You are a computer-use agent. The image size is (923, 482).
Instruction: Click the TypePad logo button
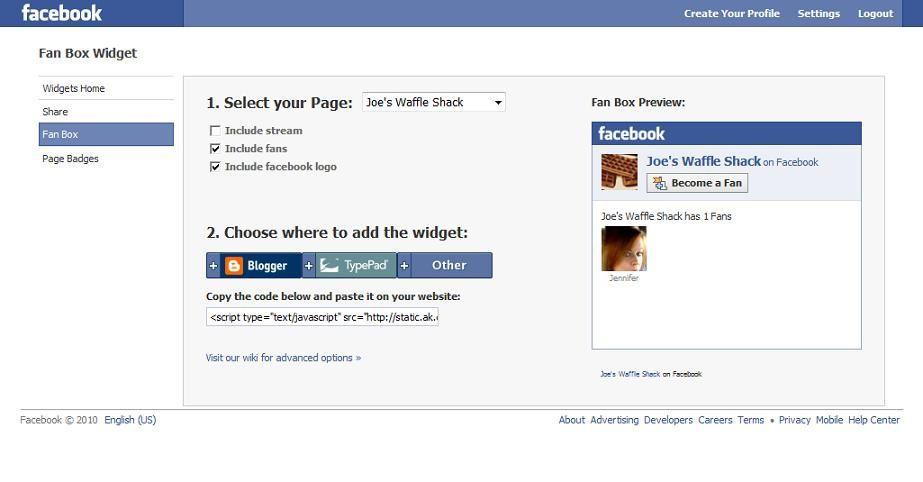(356, 266)
